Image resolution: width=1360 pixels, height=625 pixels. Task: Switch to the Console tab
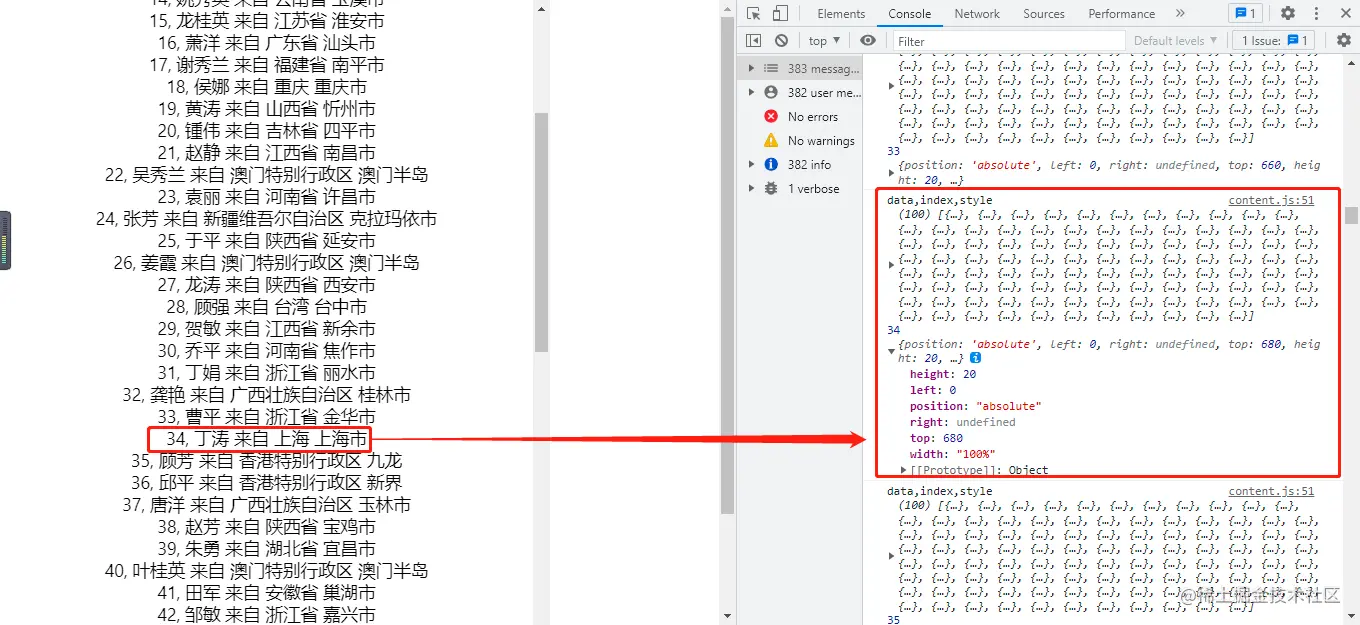click(909, 14)
